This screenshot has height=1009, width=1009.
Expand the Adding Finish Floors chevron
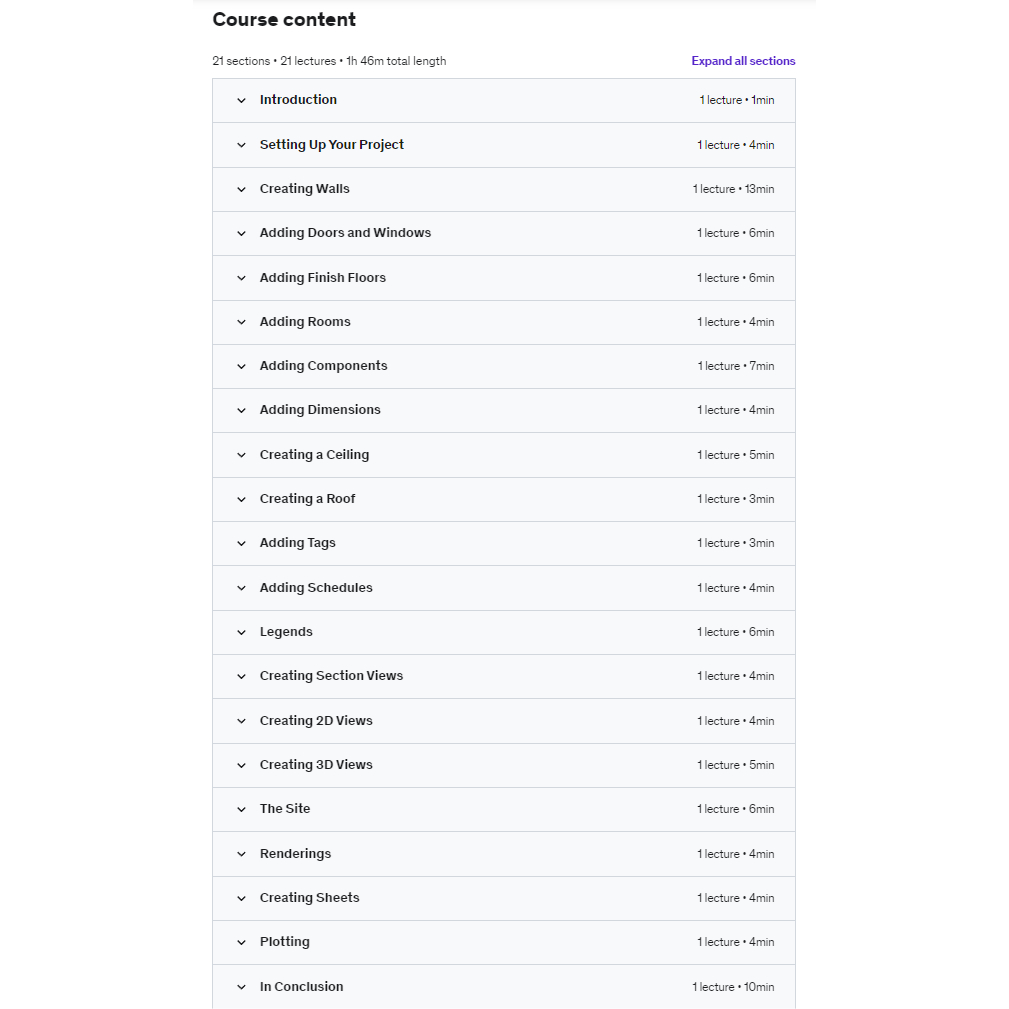[x=241, y=278]
